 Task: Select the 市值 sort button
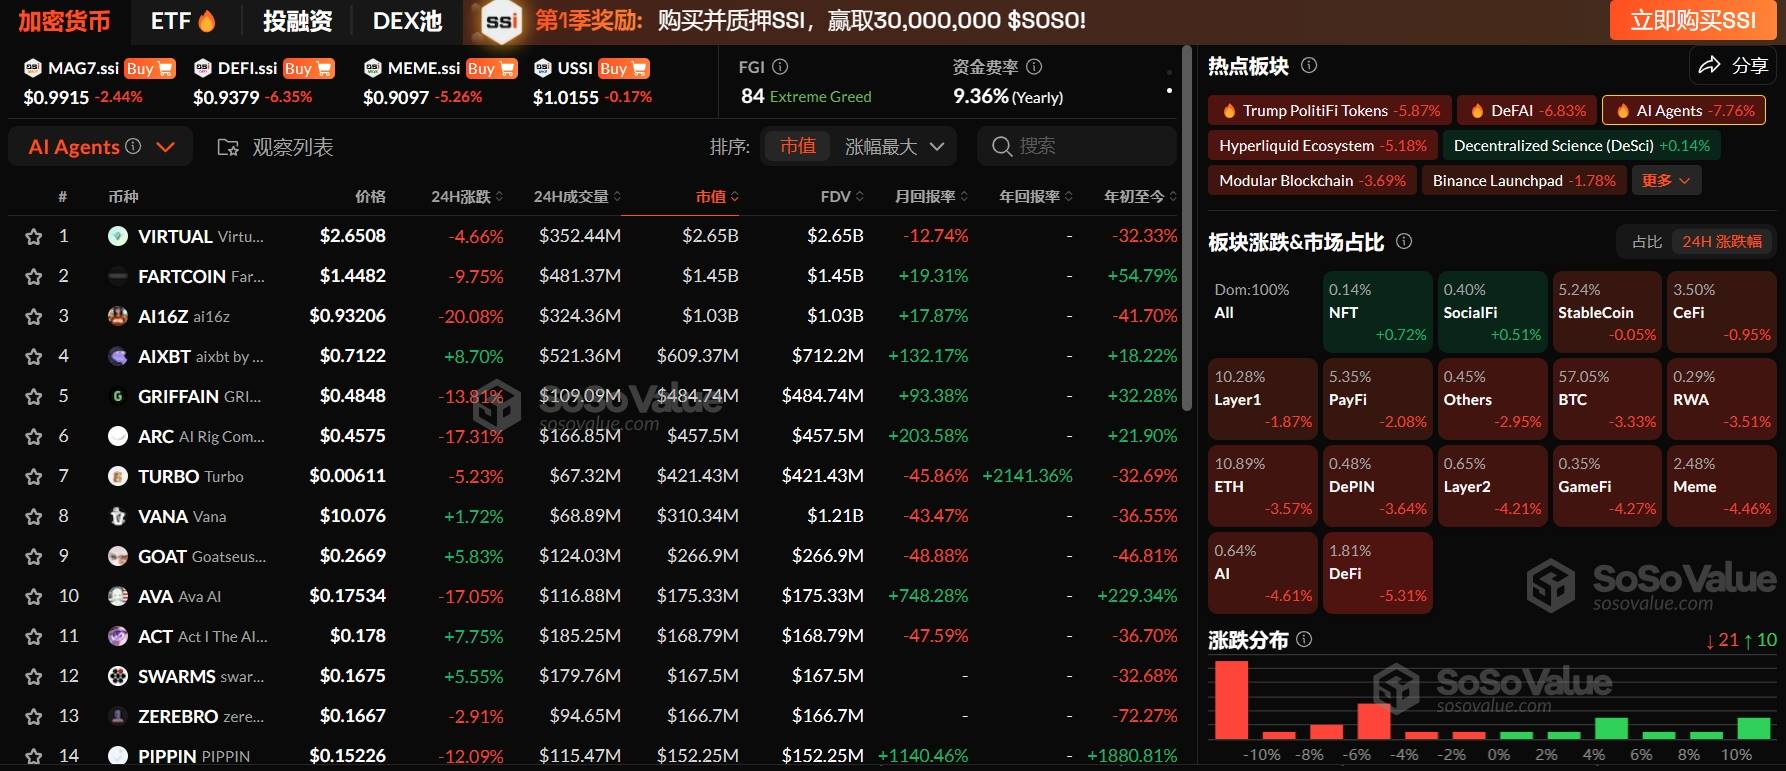(798, 146)
